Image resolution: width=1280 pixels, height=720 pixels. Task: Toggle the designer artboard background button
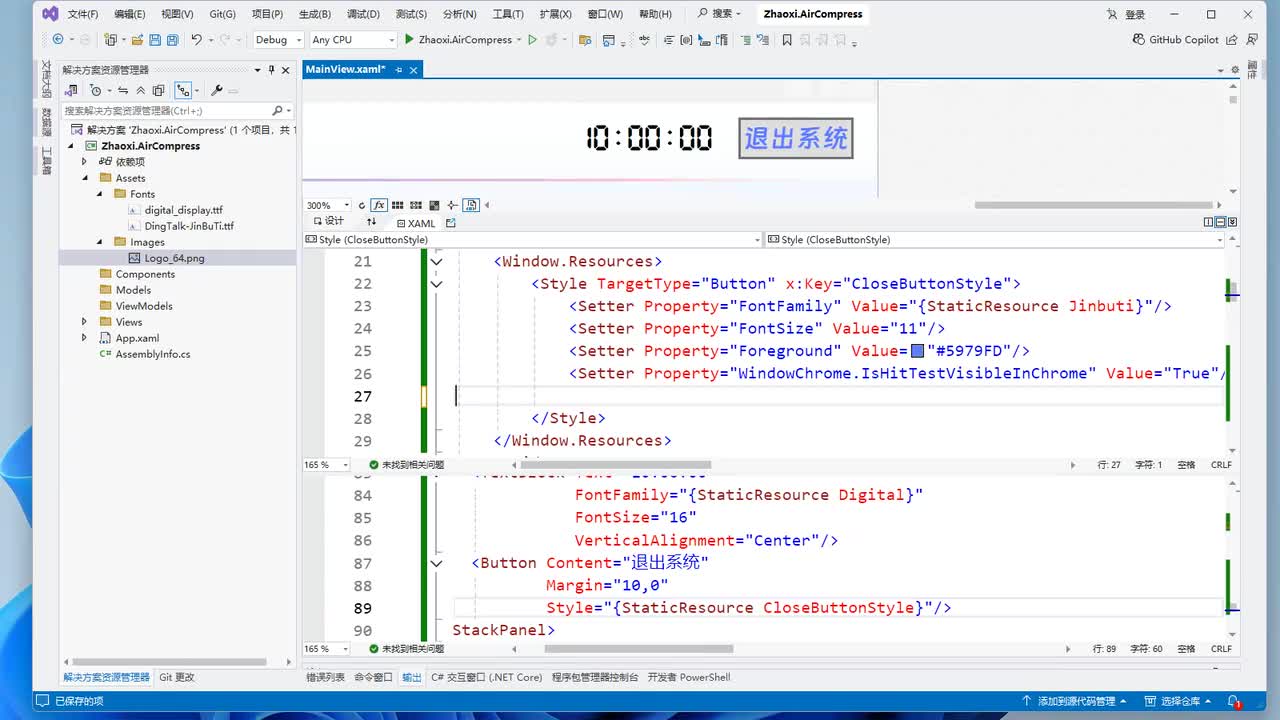pos(434,205)
